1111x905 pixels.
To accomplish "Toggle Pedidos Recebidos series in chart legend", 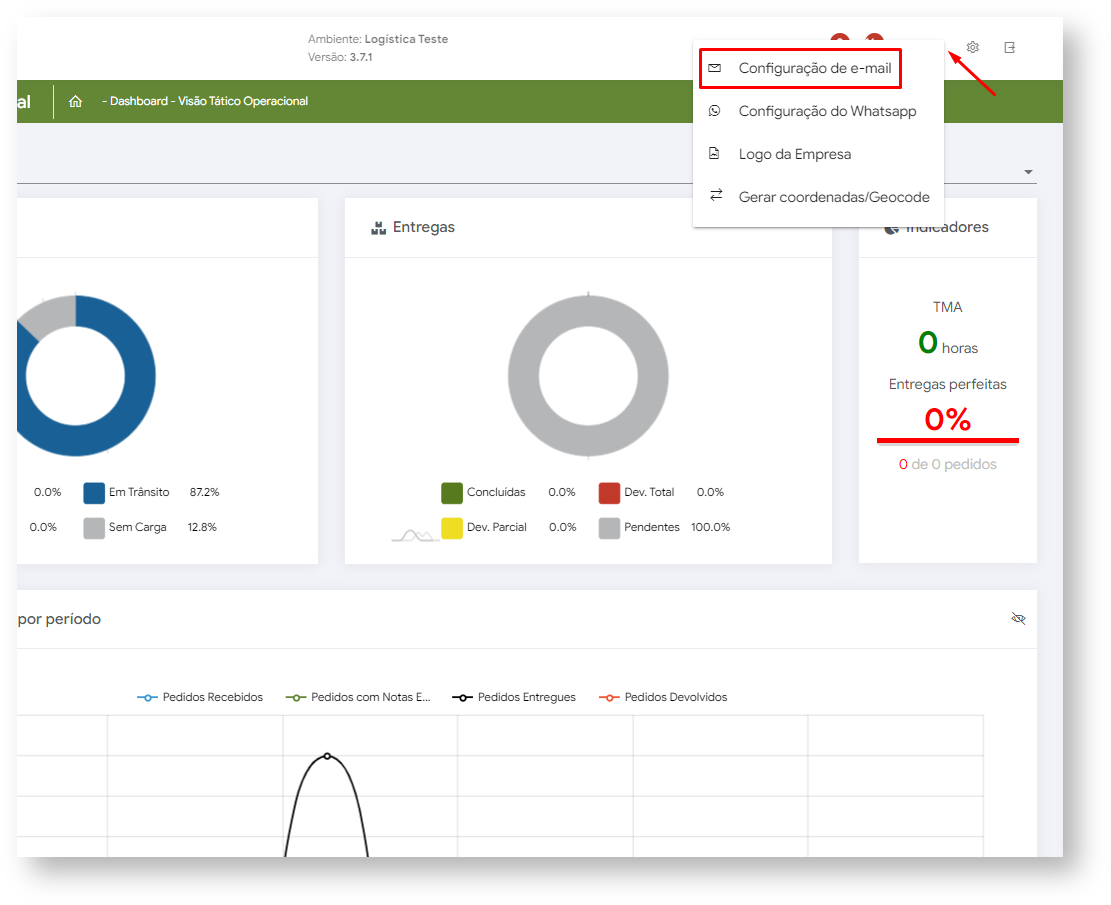I will tap(200, 697).
